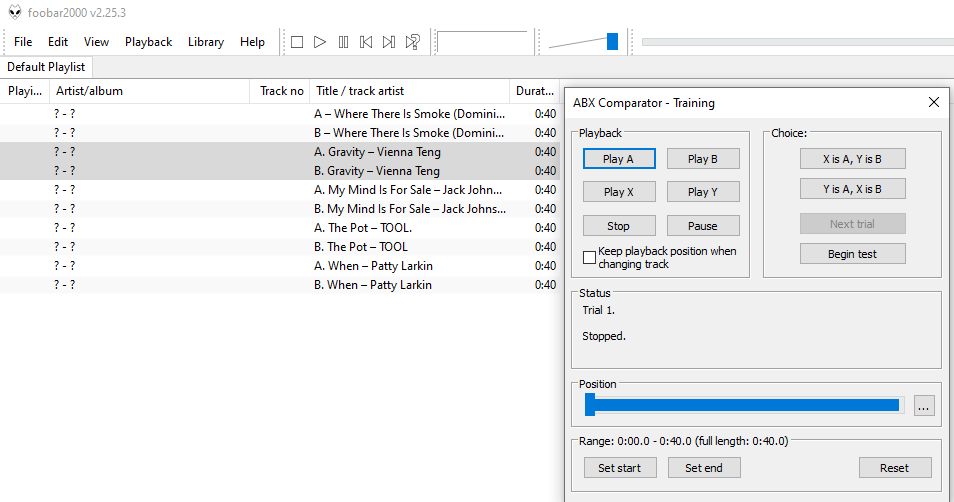Viewport: 954px width, 502px height.
Task: Click the Play B button
Action: (x=703, y=159)
